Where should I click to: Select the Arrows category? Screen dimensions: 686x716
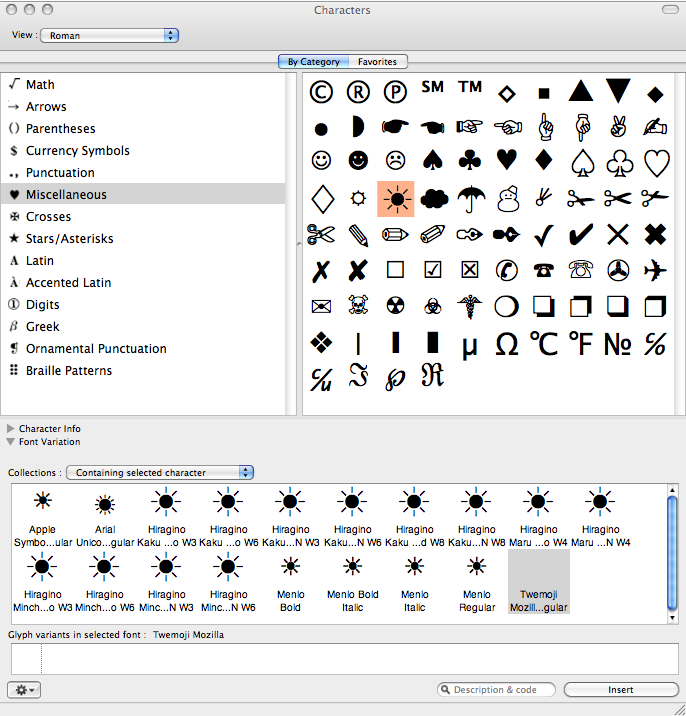pyautogui.click(x=143, y=106)
